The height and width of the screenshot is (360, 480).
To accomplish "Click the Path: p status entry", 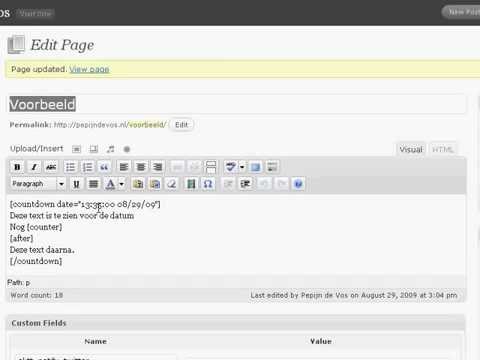I will [x=19, y=283].
